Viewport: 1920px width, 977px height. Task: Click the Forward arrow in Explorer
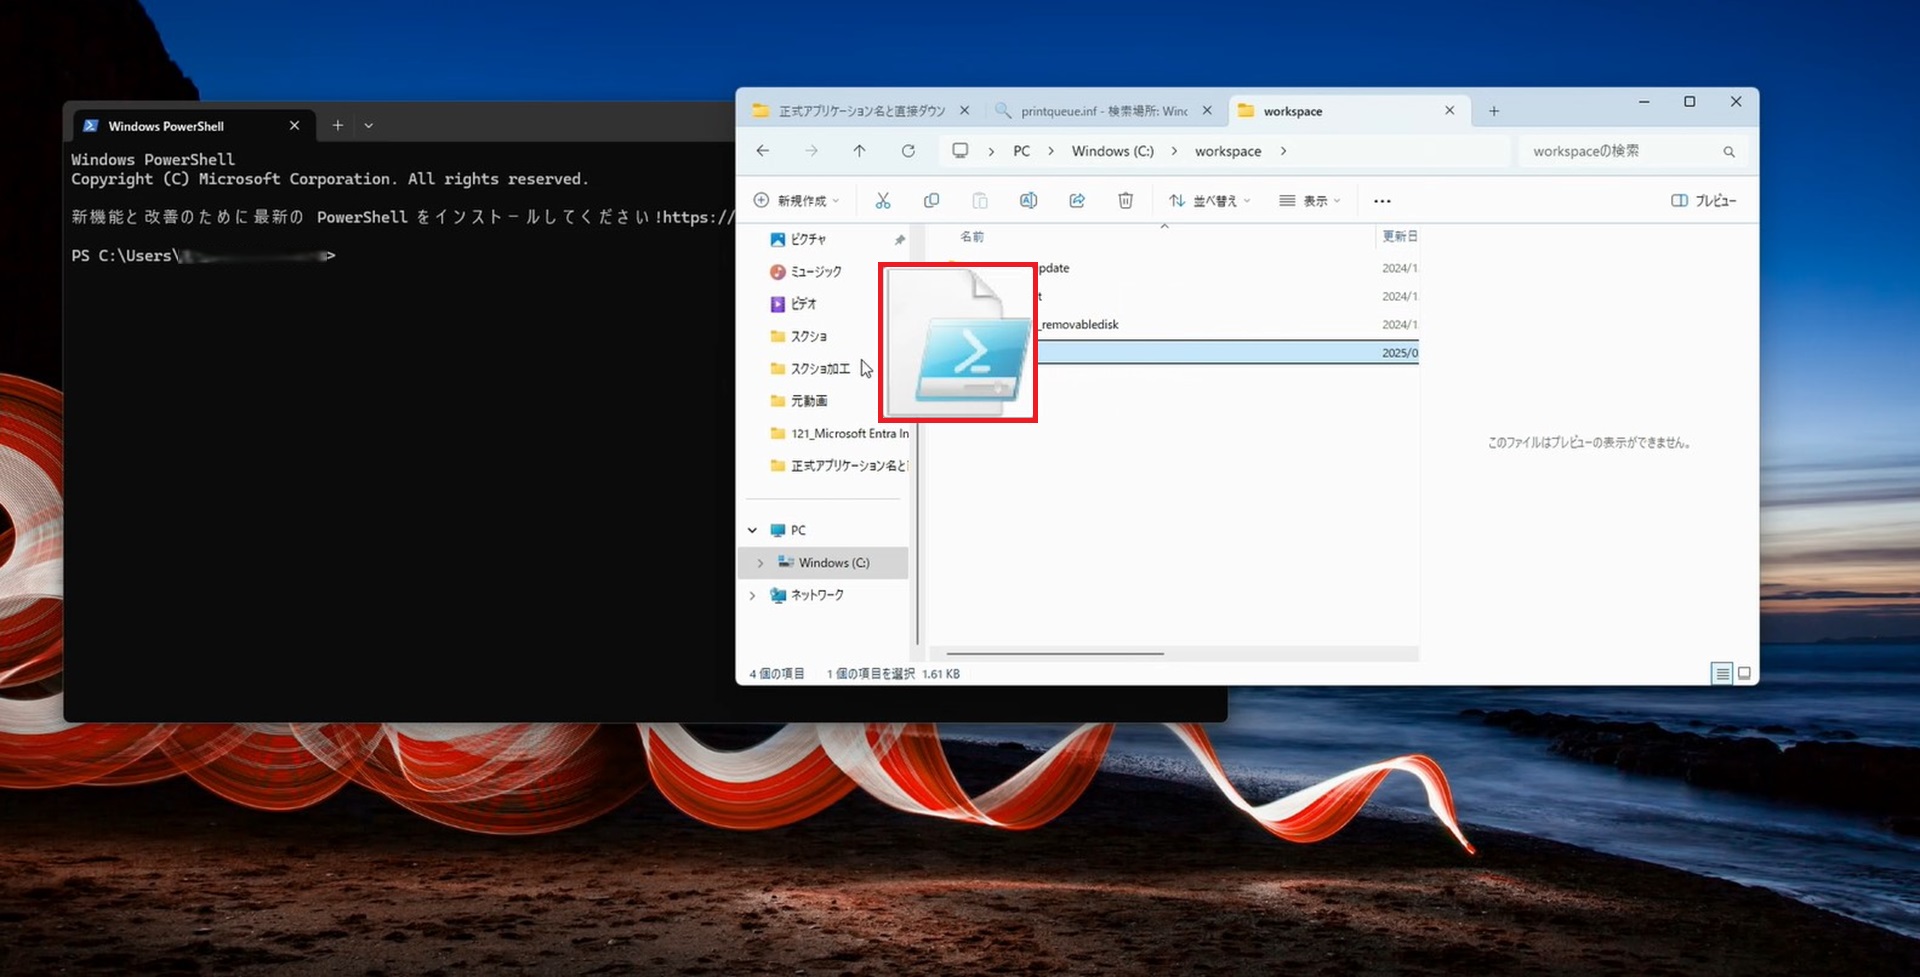(811, 151)
